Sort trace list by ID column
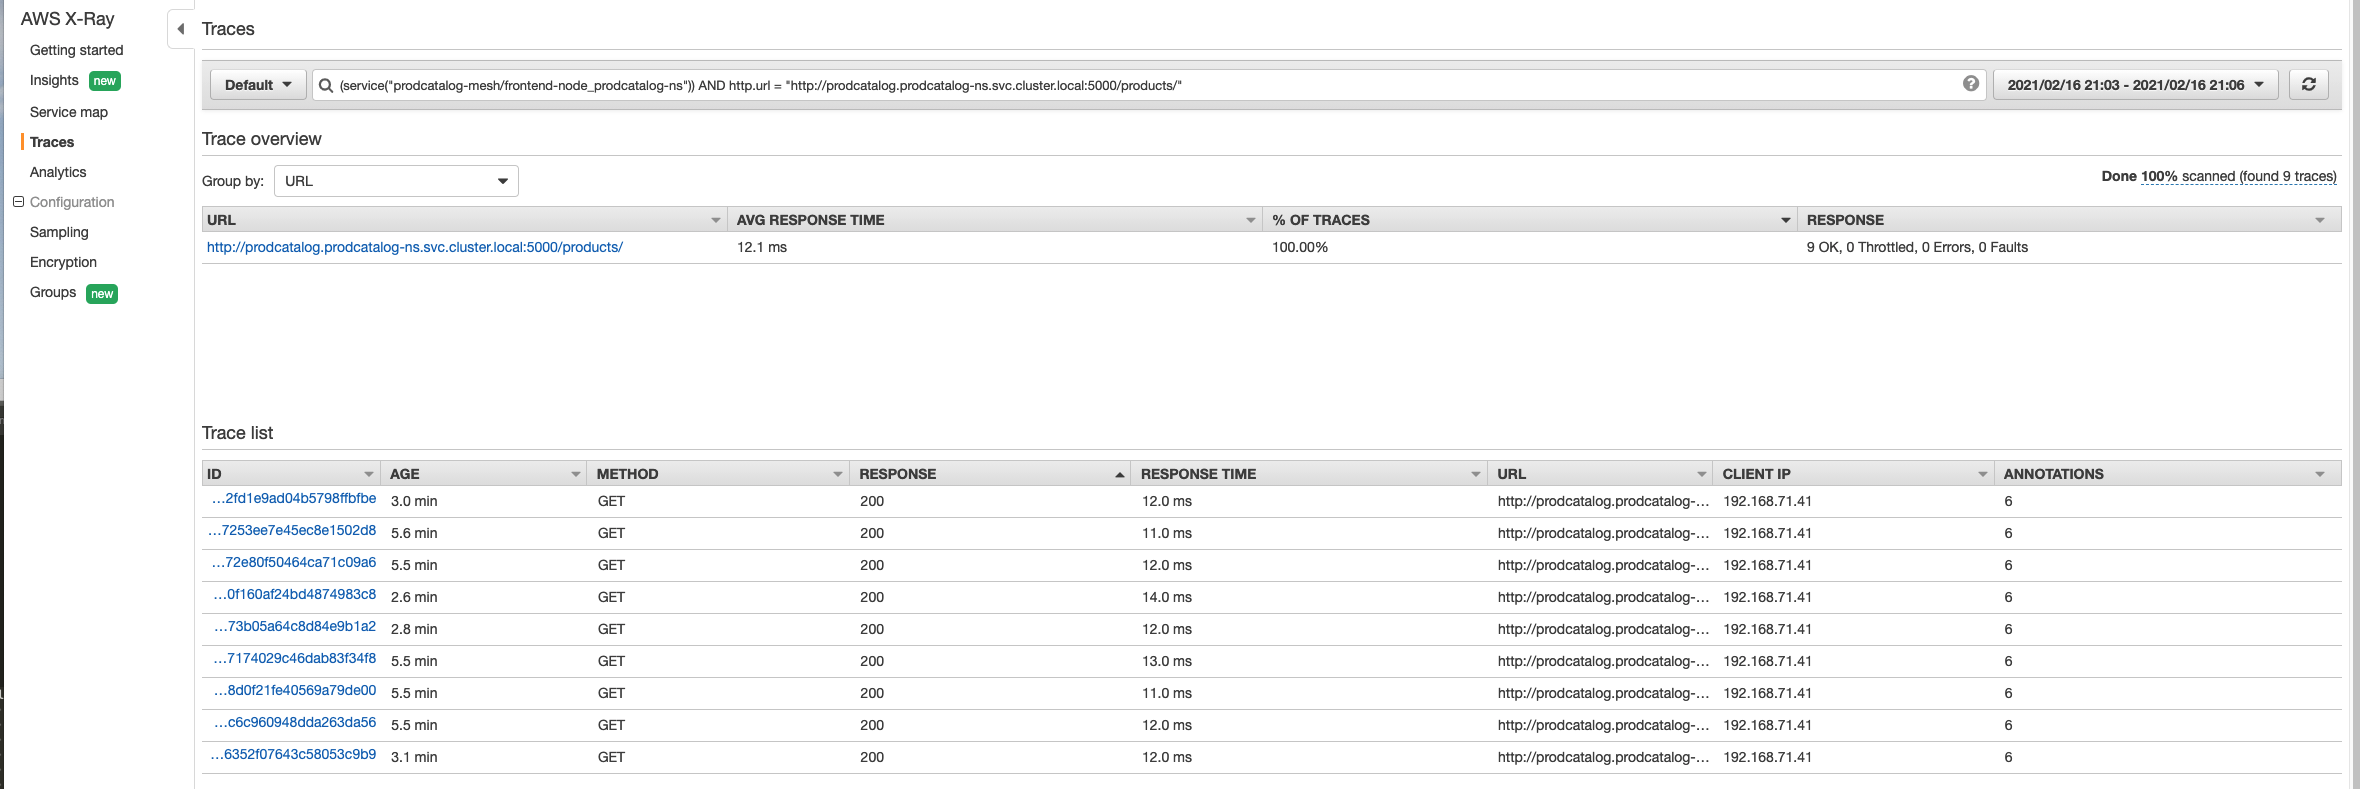Viewport: 2360px width, 789px height. [x=291, y=474]
